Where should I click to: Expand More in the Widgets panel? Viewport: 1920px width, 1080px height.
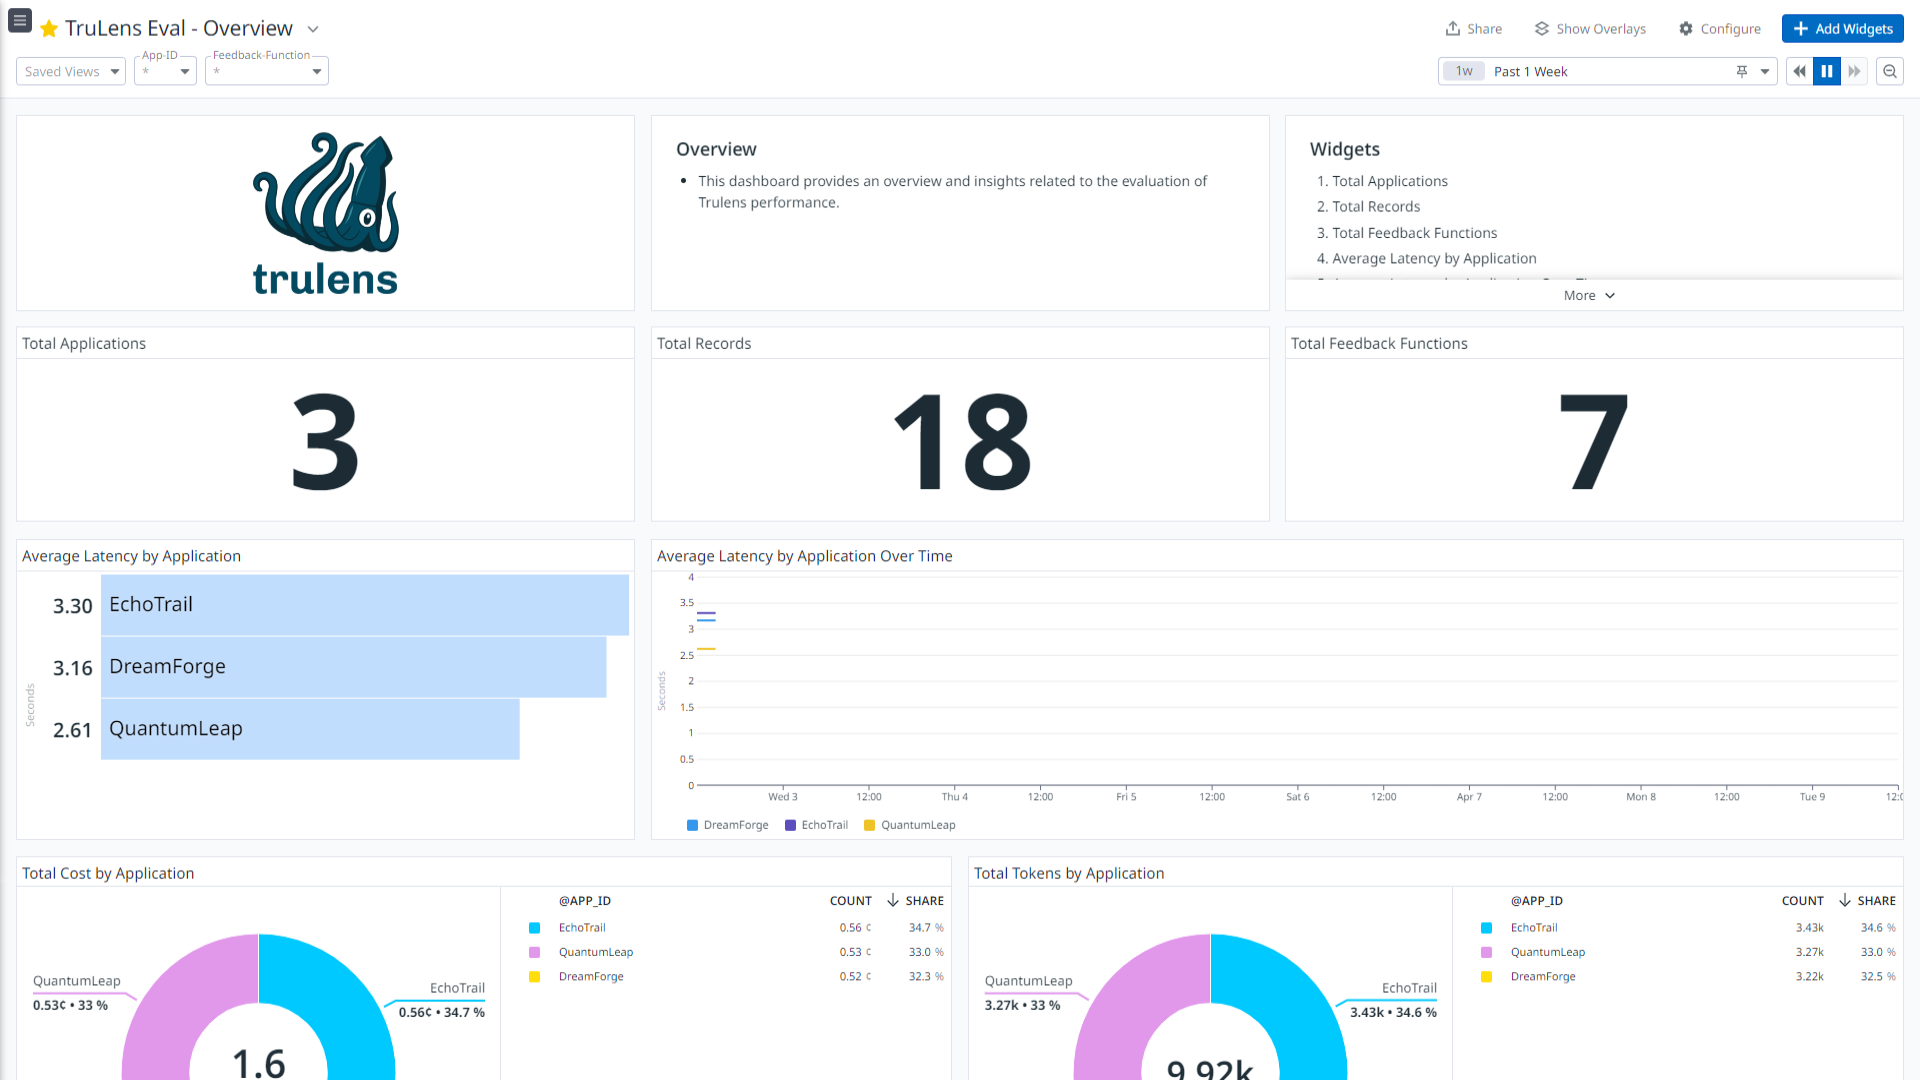click(1589, 295)
